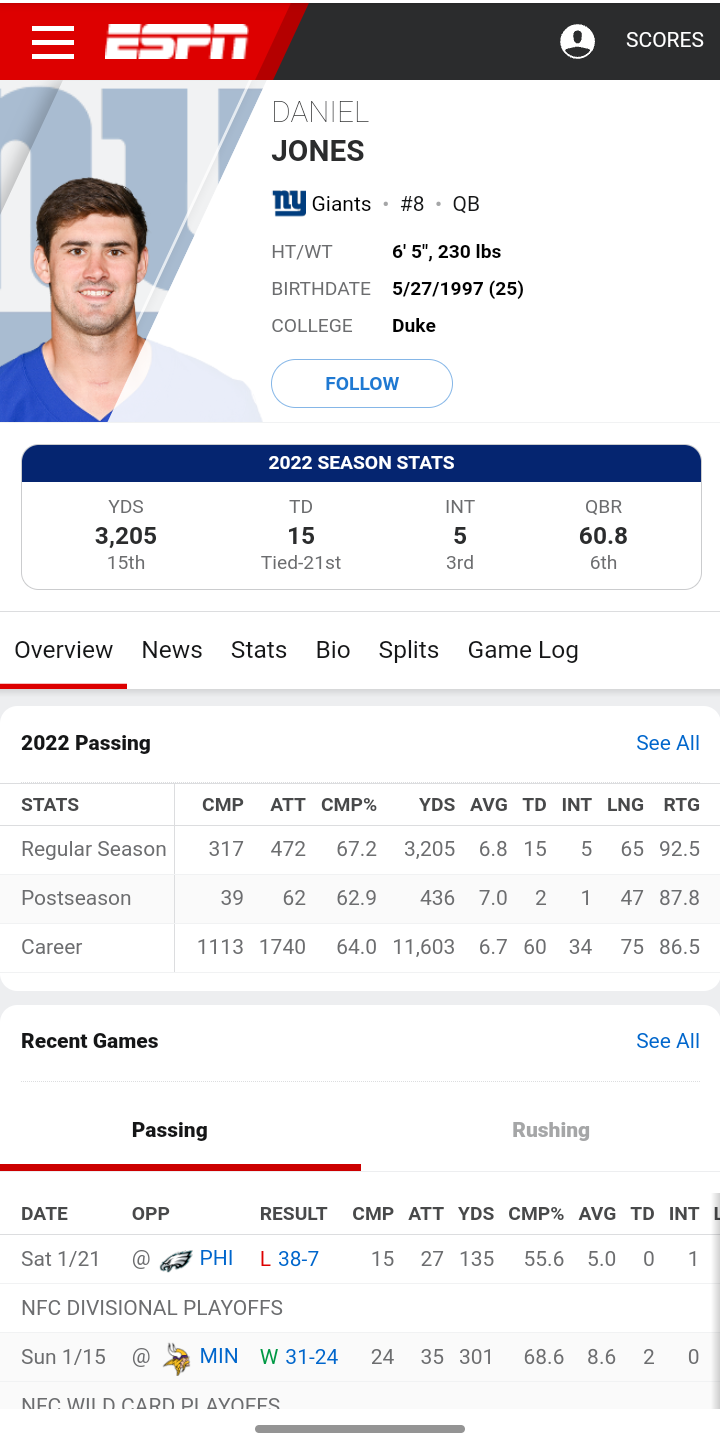Viewport: 720px width, 1450px height.
Task: Switch to the News tab
Action: (x=172, y=650)
